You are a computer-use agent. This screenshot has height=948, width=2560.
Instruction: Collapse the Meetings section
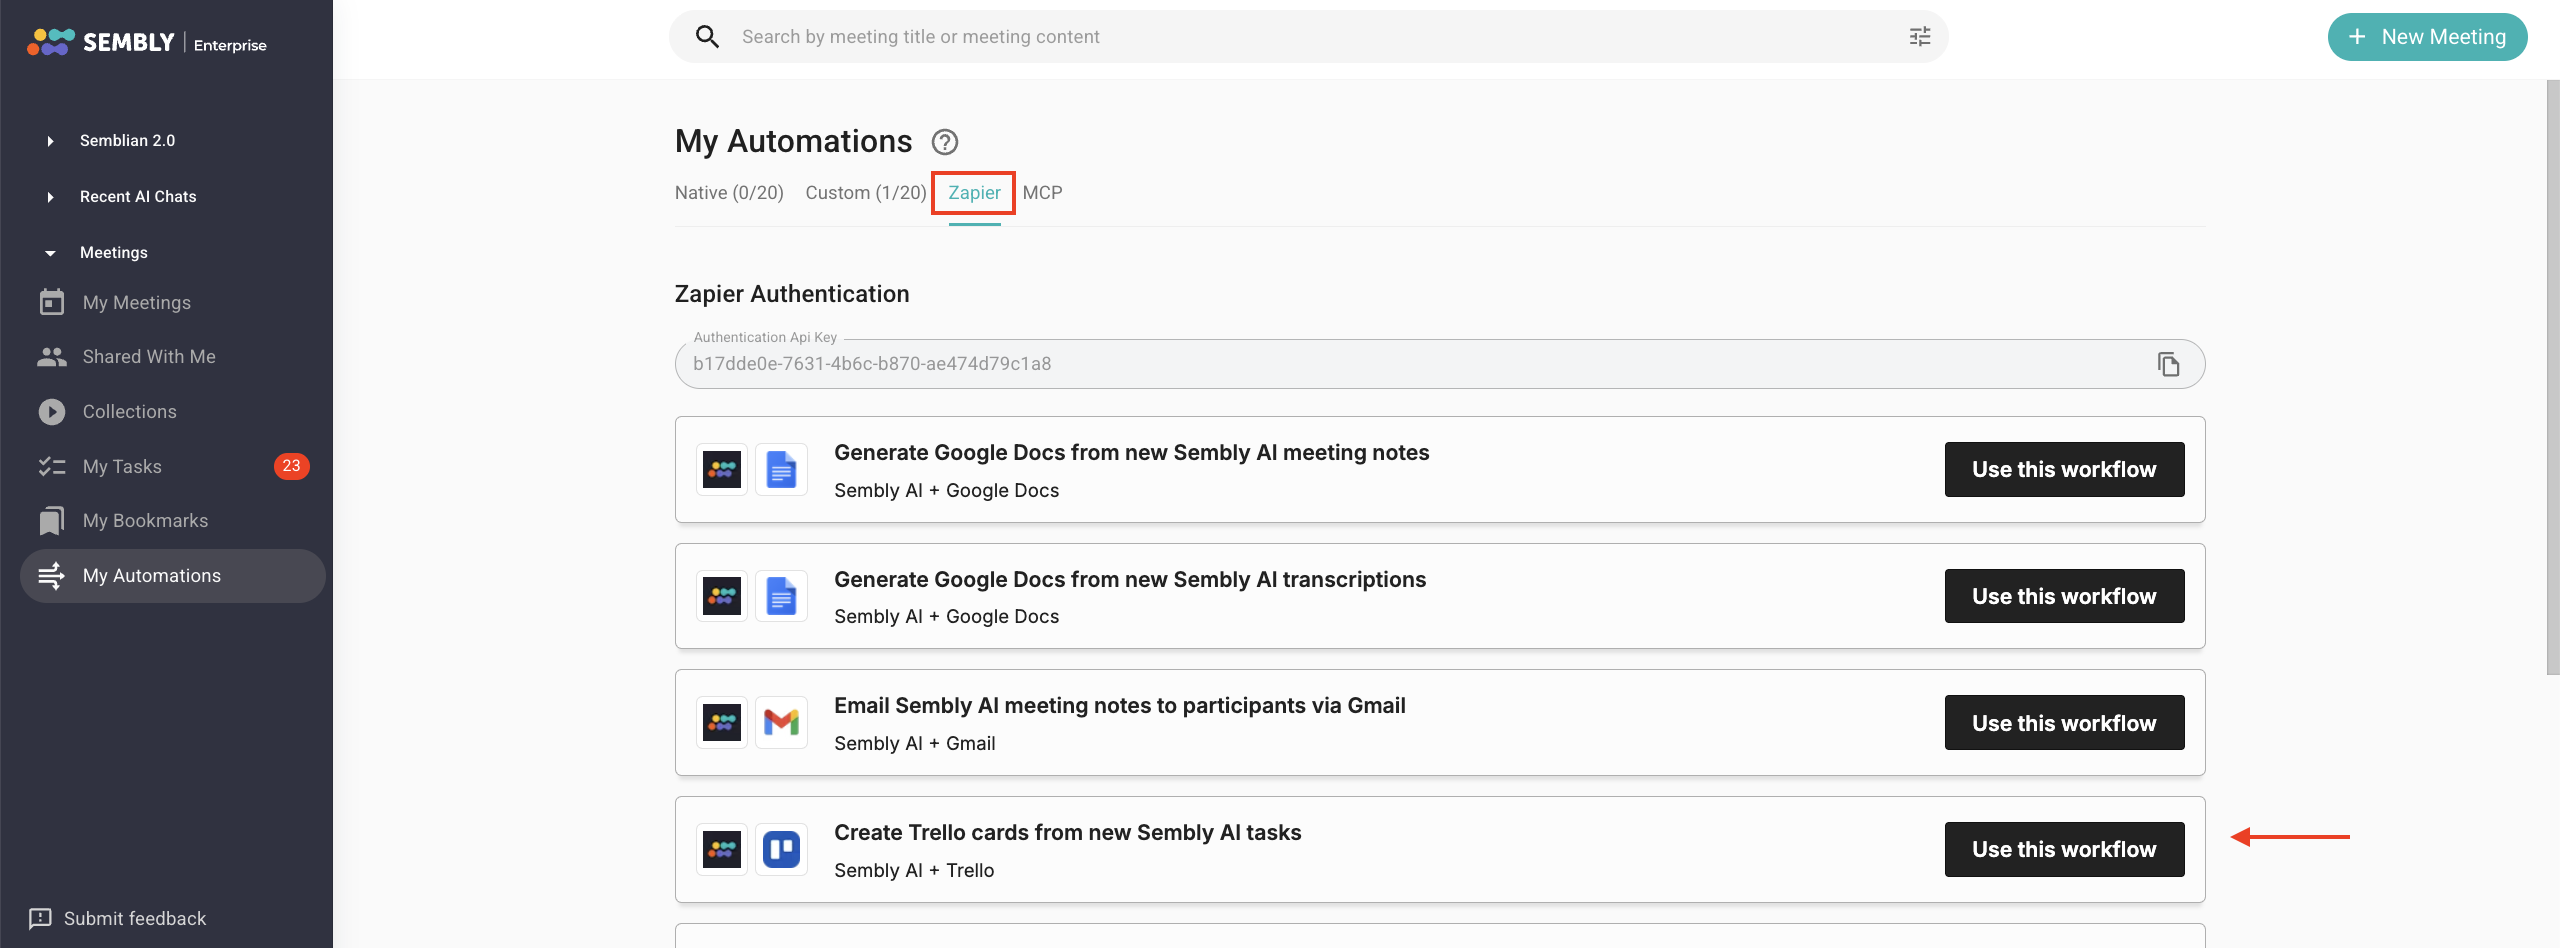[x=50, y=253]
